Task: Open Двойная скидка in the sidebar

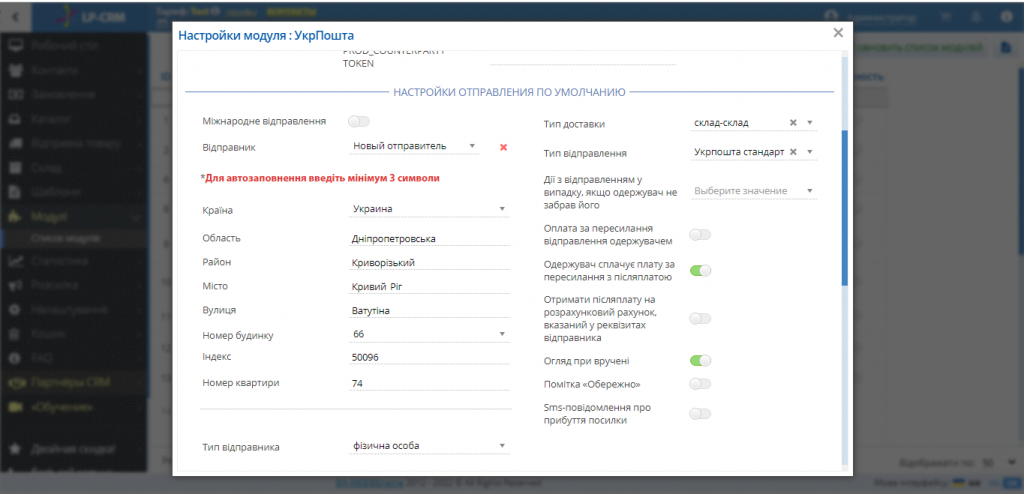Action: point(74,450)
